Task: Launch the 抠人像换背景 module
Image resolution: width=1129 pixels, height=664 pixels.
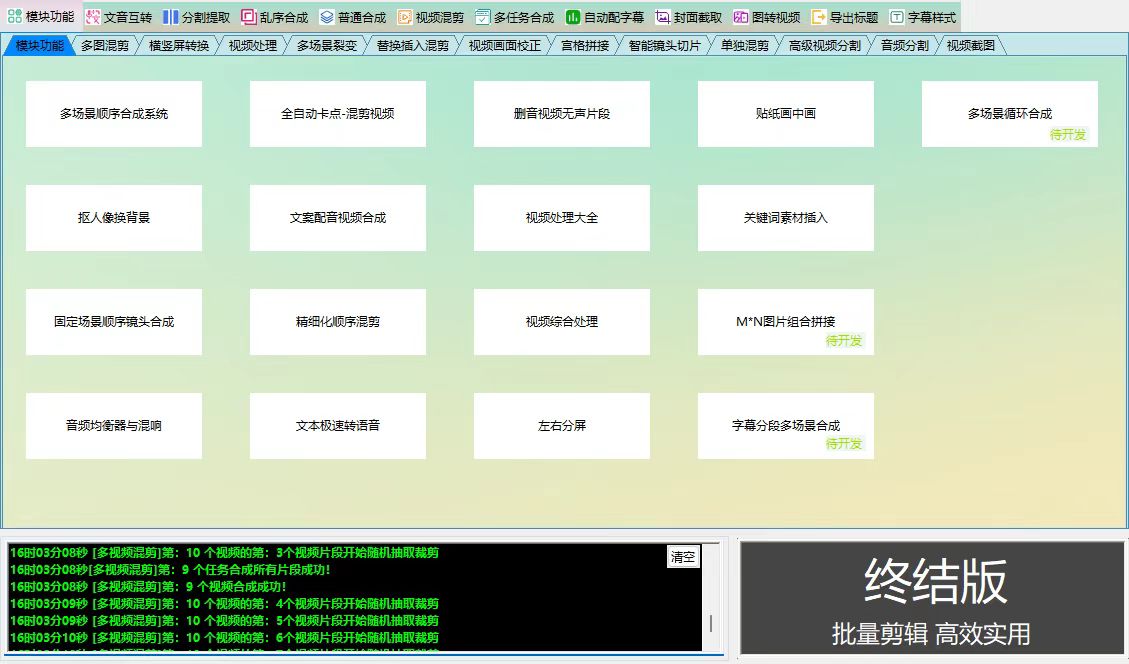Action: click(x=114, y=218)
